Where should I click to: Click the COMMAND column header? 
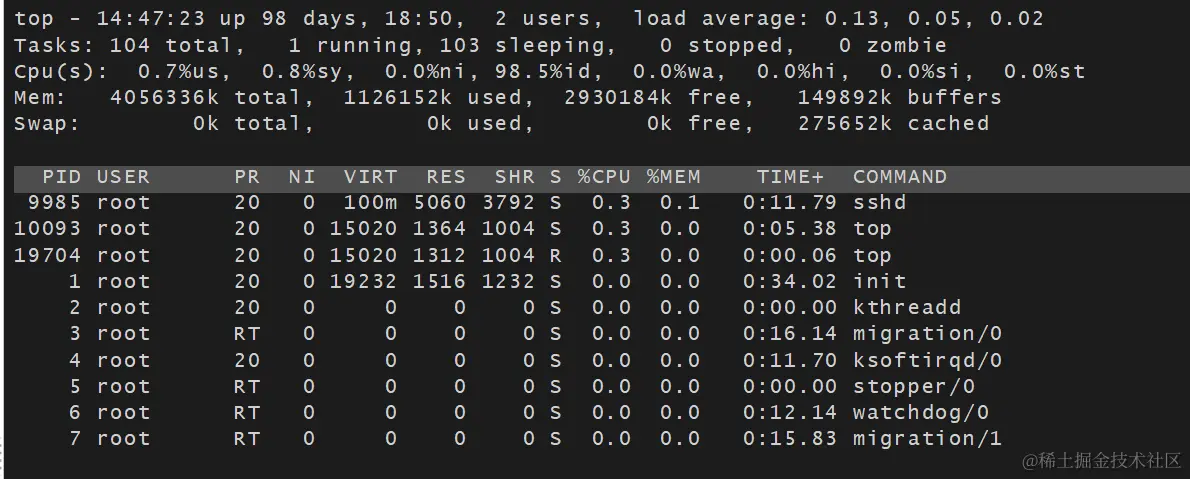900,178
